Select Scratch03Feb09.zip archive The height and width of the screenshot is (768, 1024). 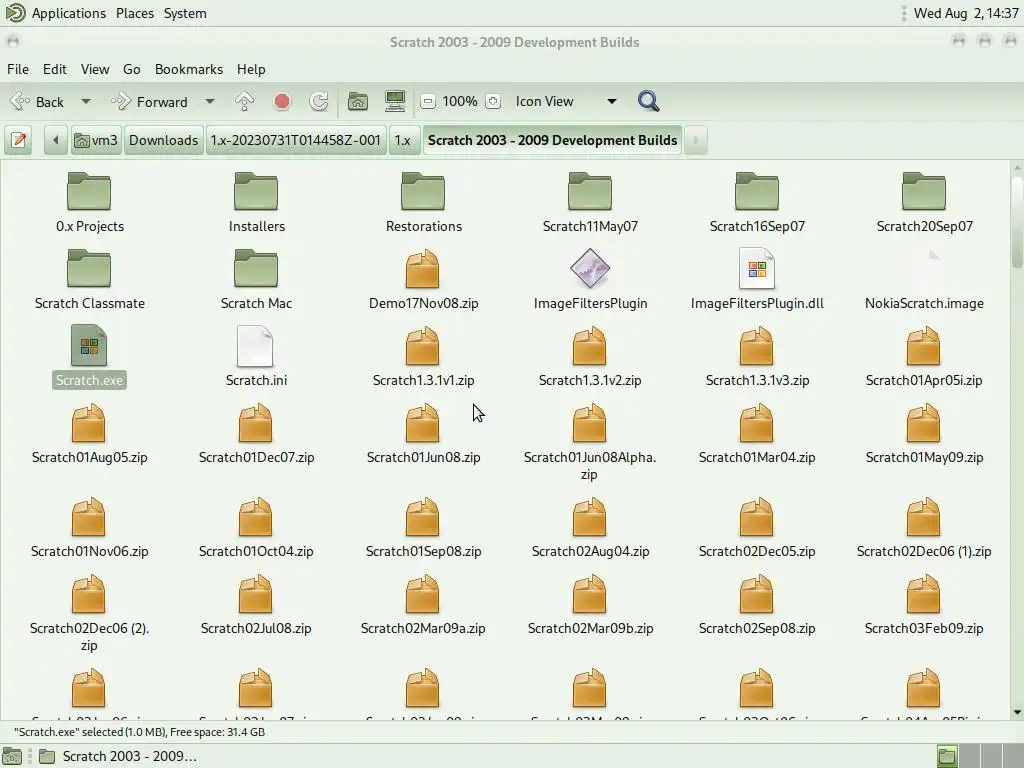924,605
